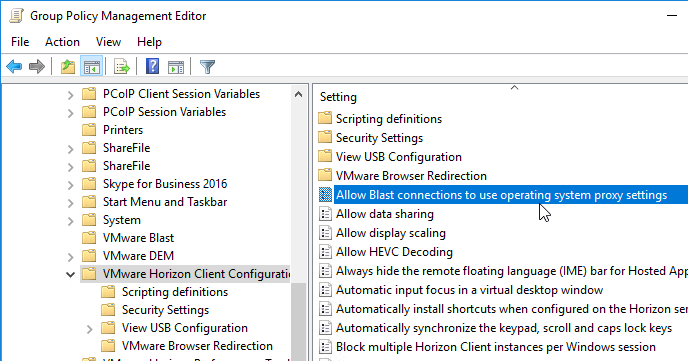The height and width of the screenshot is (361, 688).
Task: Open Help via the question mark icon
Action: click(x=152, y=67)
